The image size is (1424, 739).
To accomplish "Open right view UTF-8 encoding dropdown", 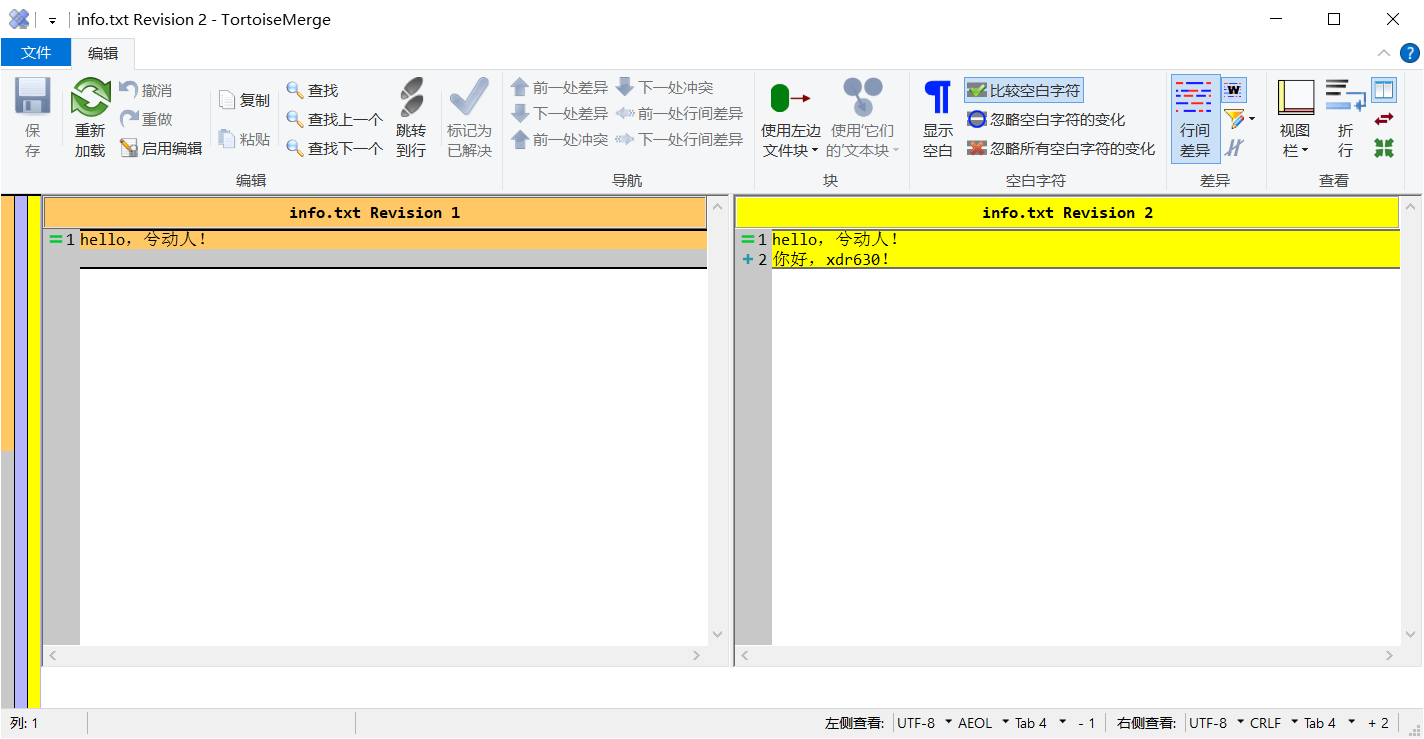I will coord(1215,723).
